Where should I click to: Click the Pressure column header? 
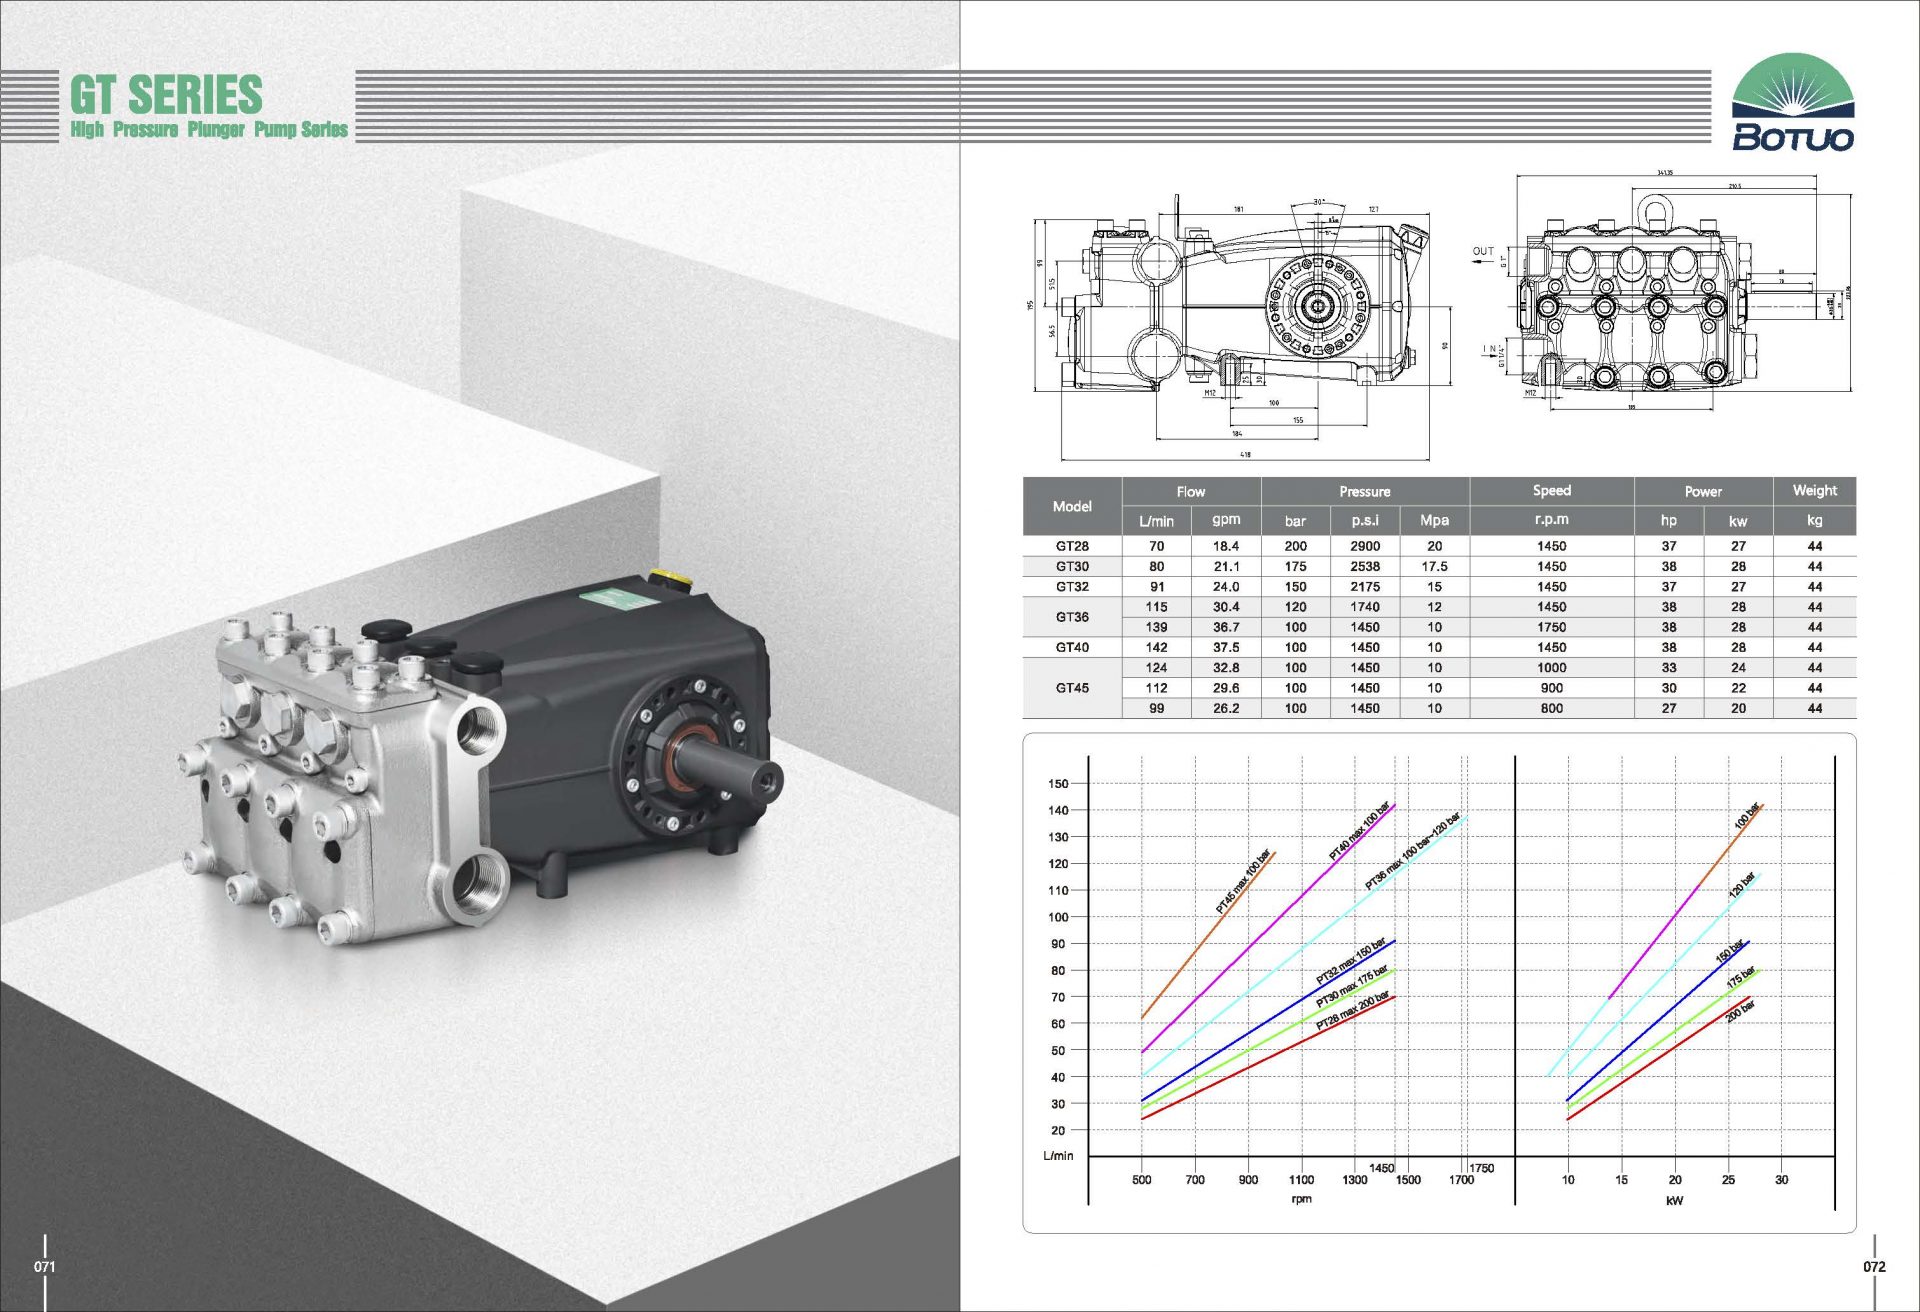[x=1364, y=491]
